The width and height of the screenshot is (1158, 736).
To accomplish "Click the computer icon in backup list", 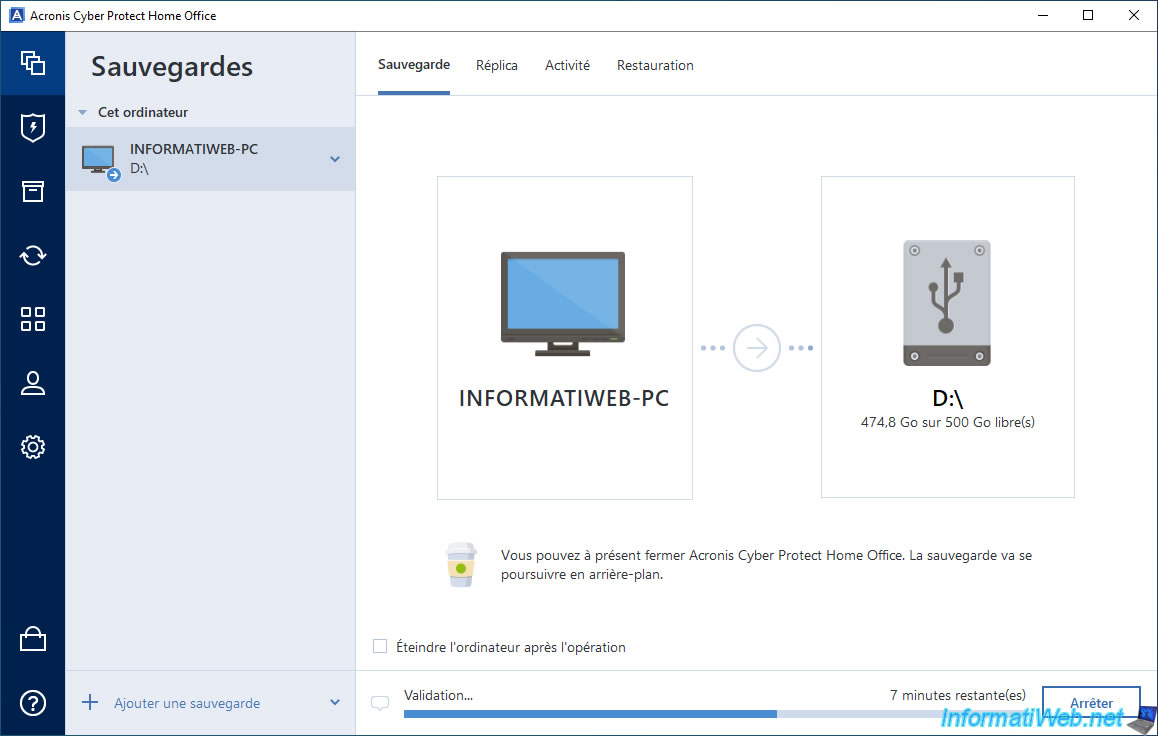I will pyautogui.click(x=100, y=162).
